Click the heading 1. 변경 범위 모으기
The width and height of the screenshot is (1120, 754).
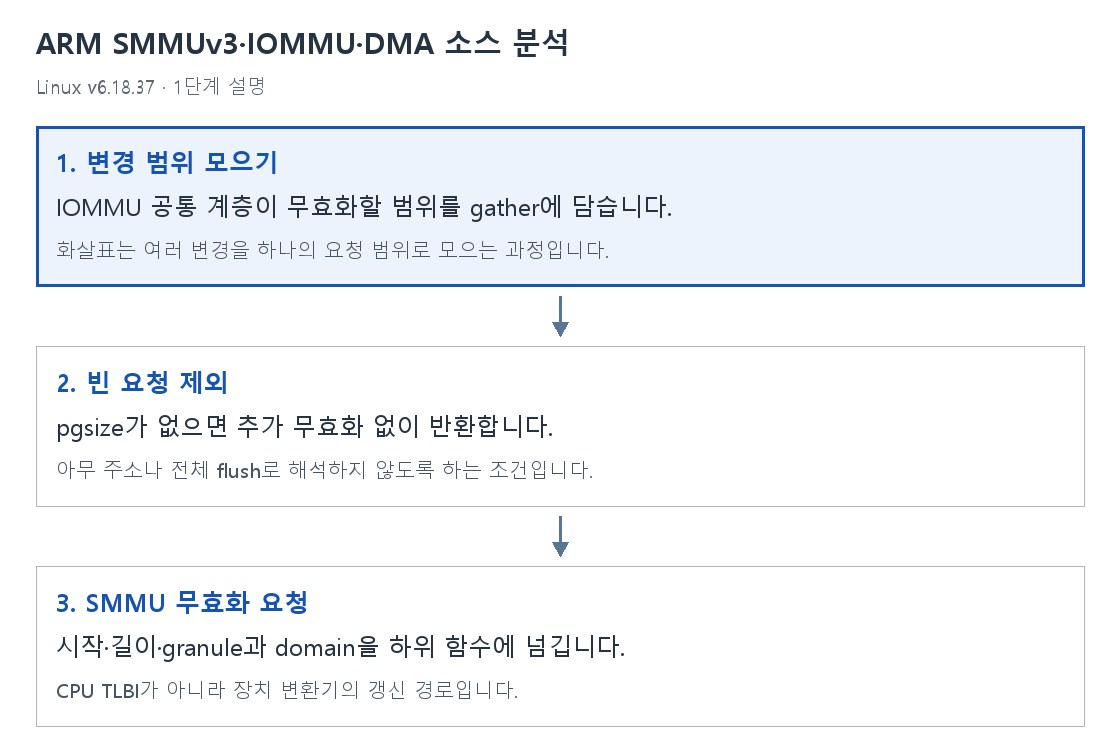166,162
